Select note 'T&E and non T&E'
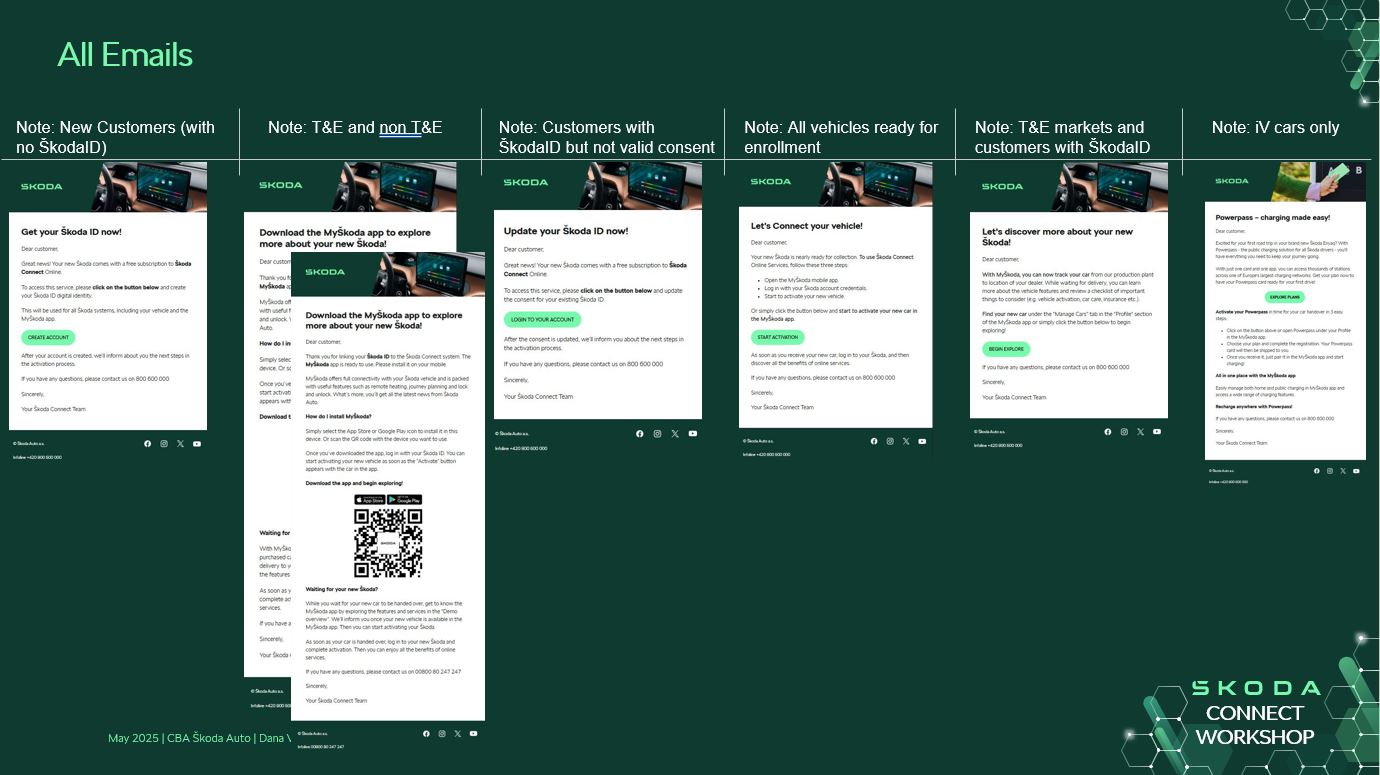This screenshot has width=1380, height=775. tap(355, 127)
